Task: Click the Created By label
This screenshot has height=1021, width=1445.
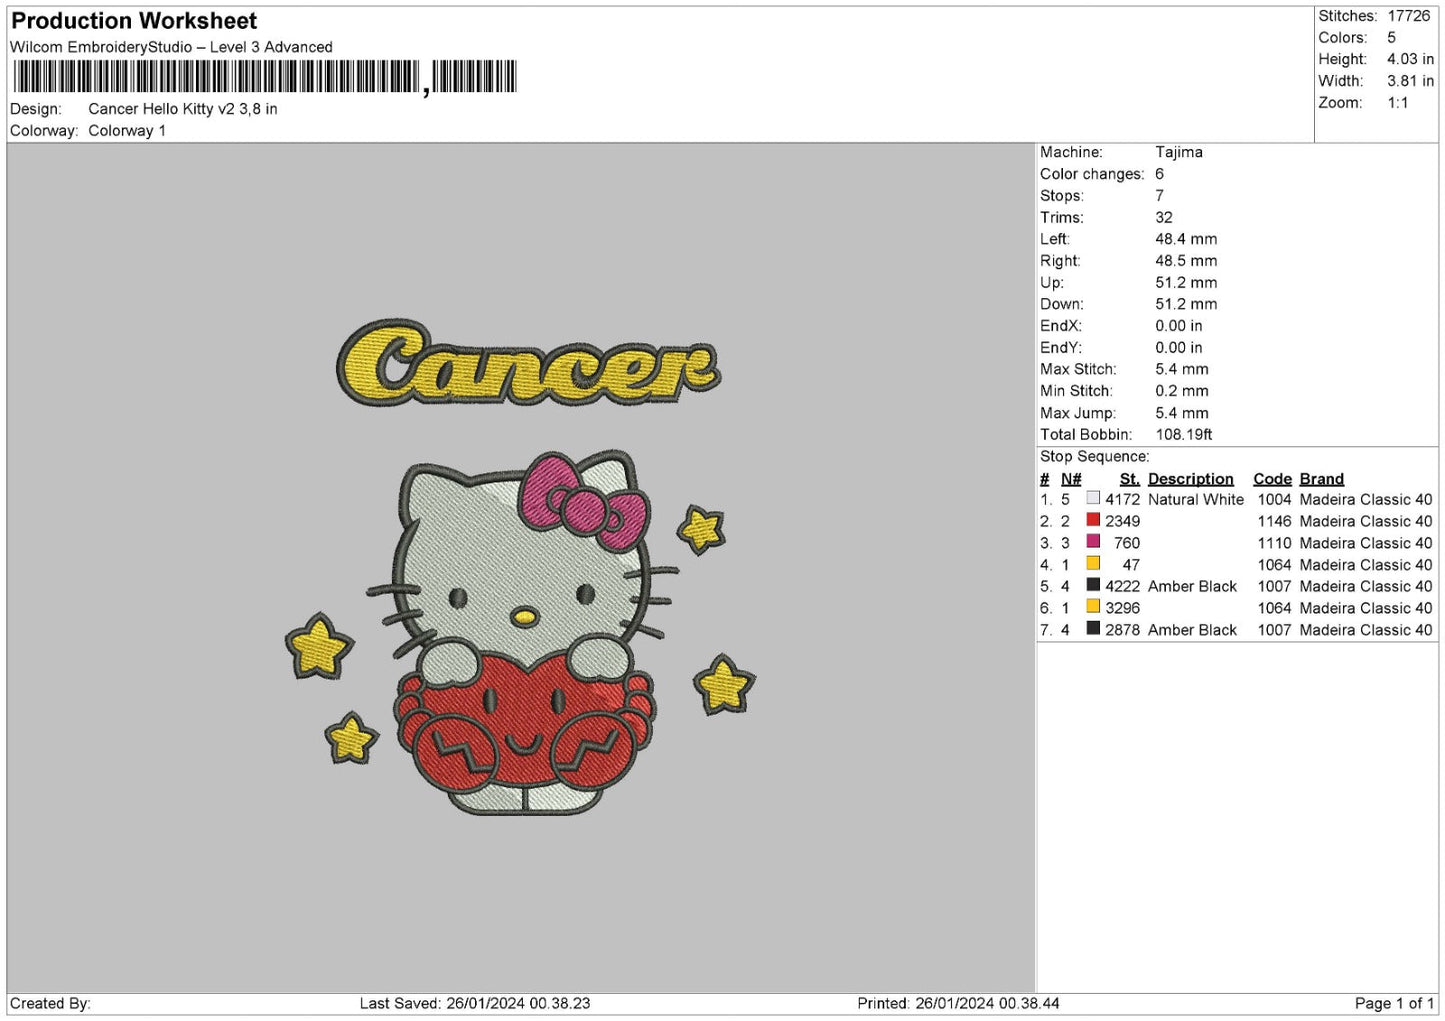Action: click(x=50, y=1003)
